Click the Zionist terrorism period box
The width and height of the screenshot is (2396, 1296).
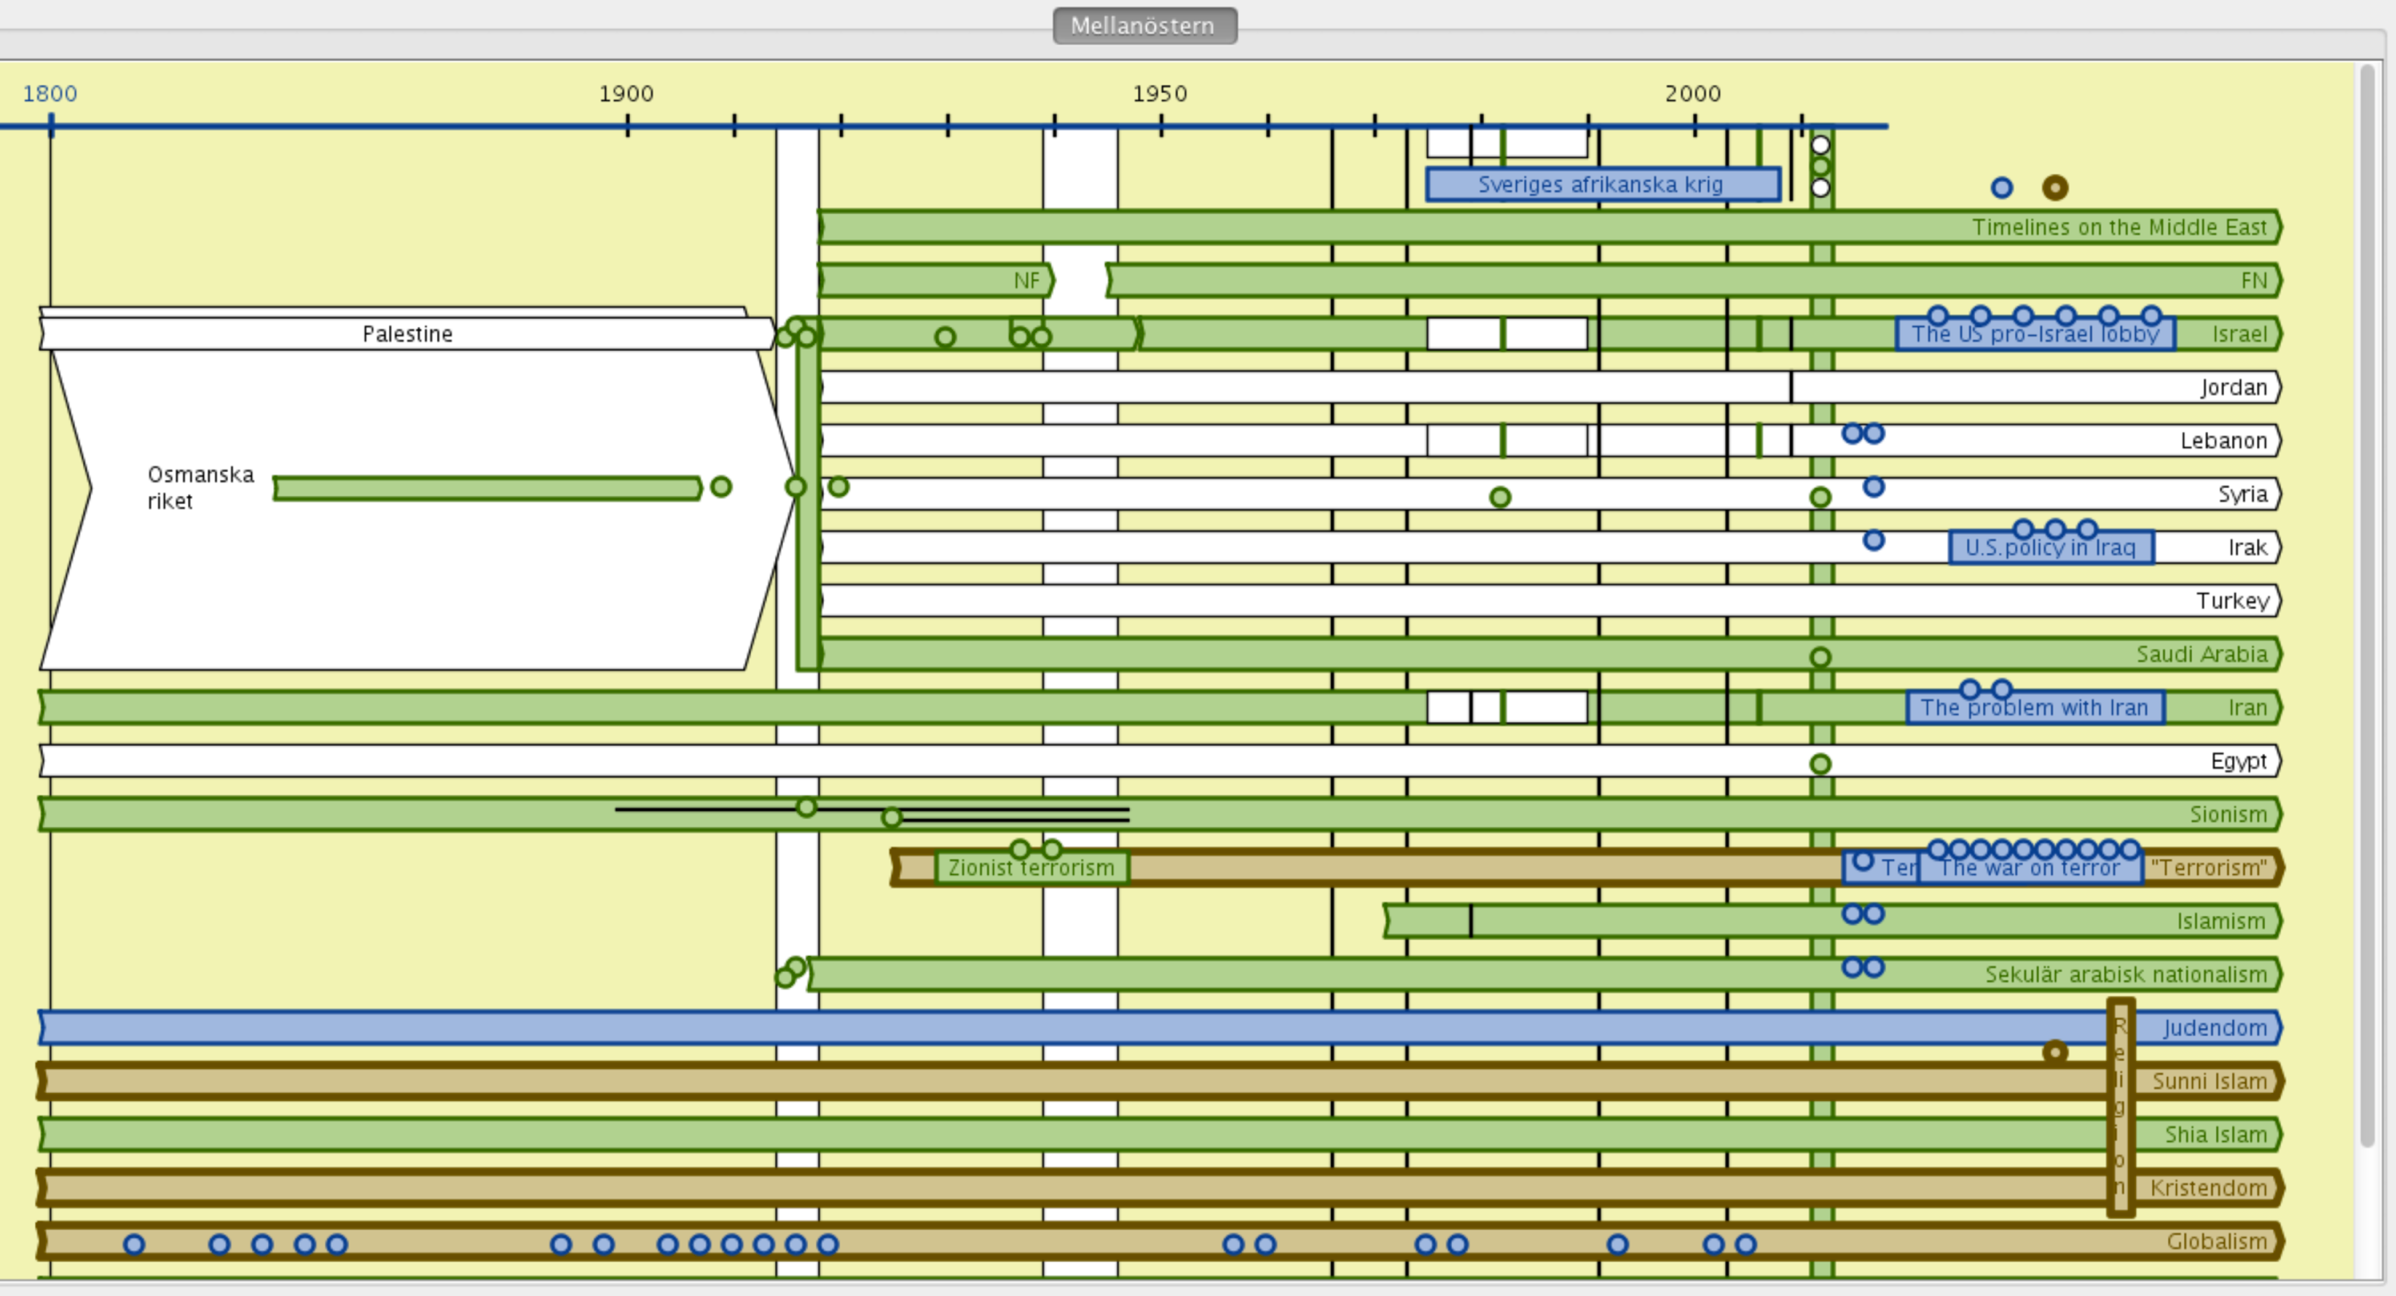1031,868
